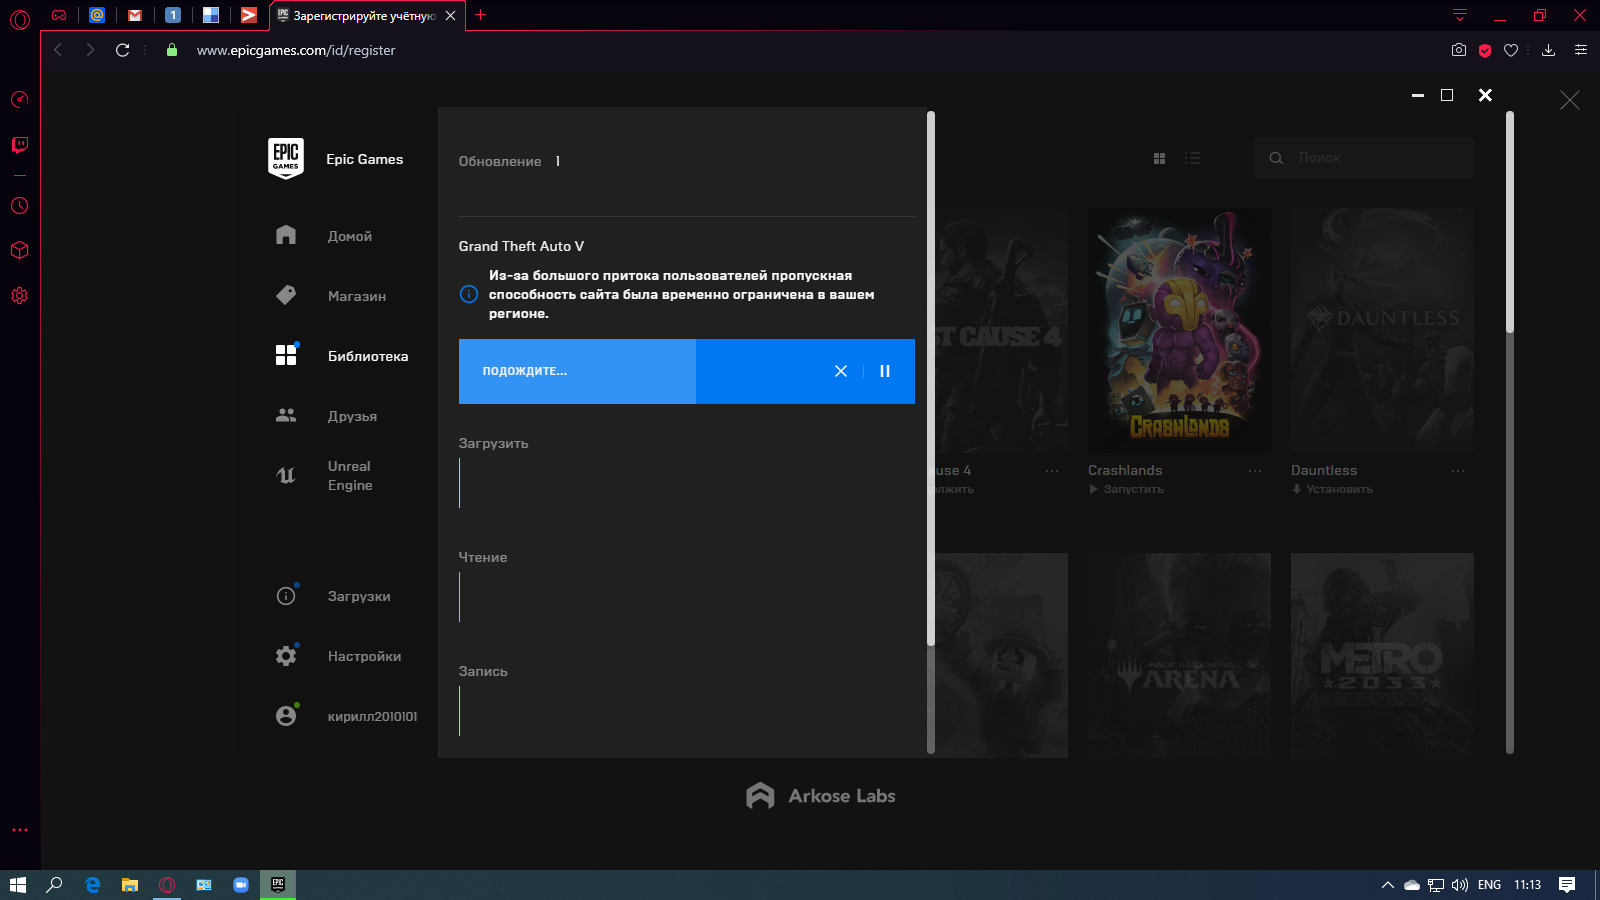This screenshot has width=1600, height=900.
Task: Open account profile кирилл2010101
Action: click(345, 716)
